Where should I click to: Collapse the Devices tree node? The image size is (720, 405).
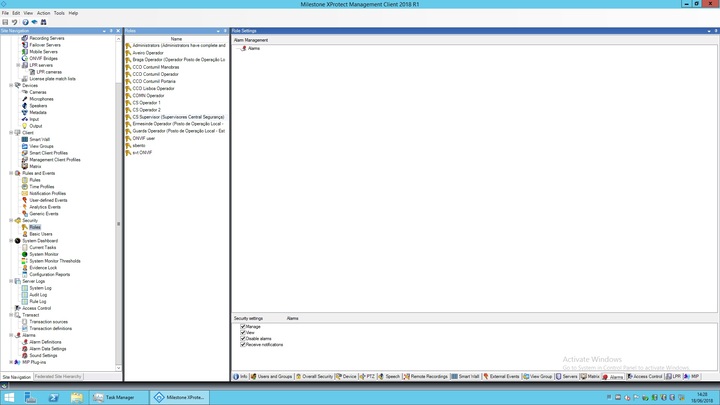click(11, 86)
